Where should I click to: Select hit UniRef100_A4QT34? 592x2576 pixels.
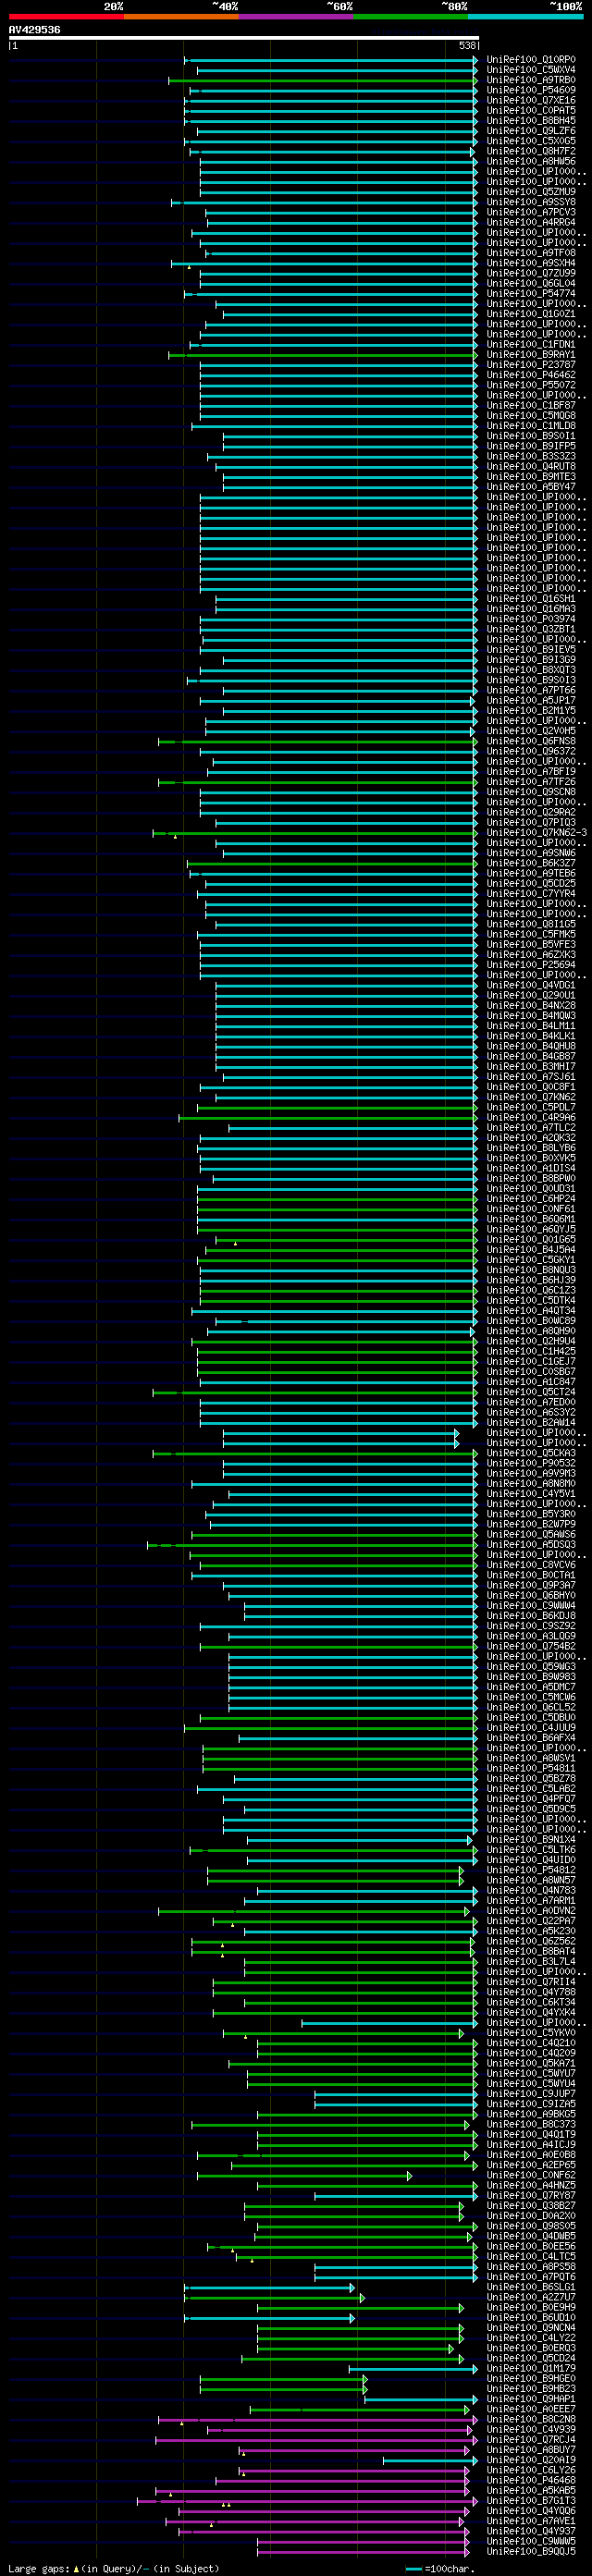[531, 1311]
